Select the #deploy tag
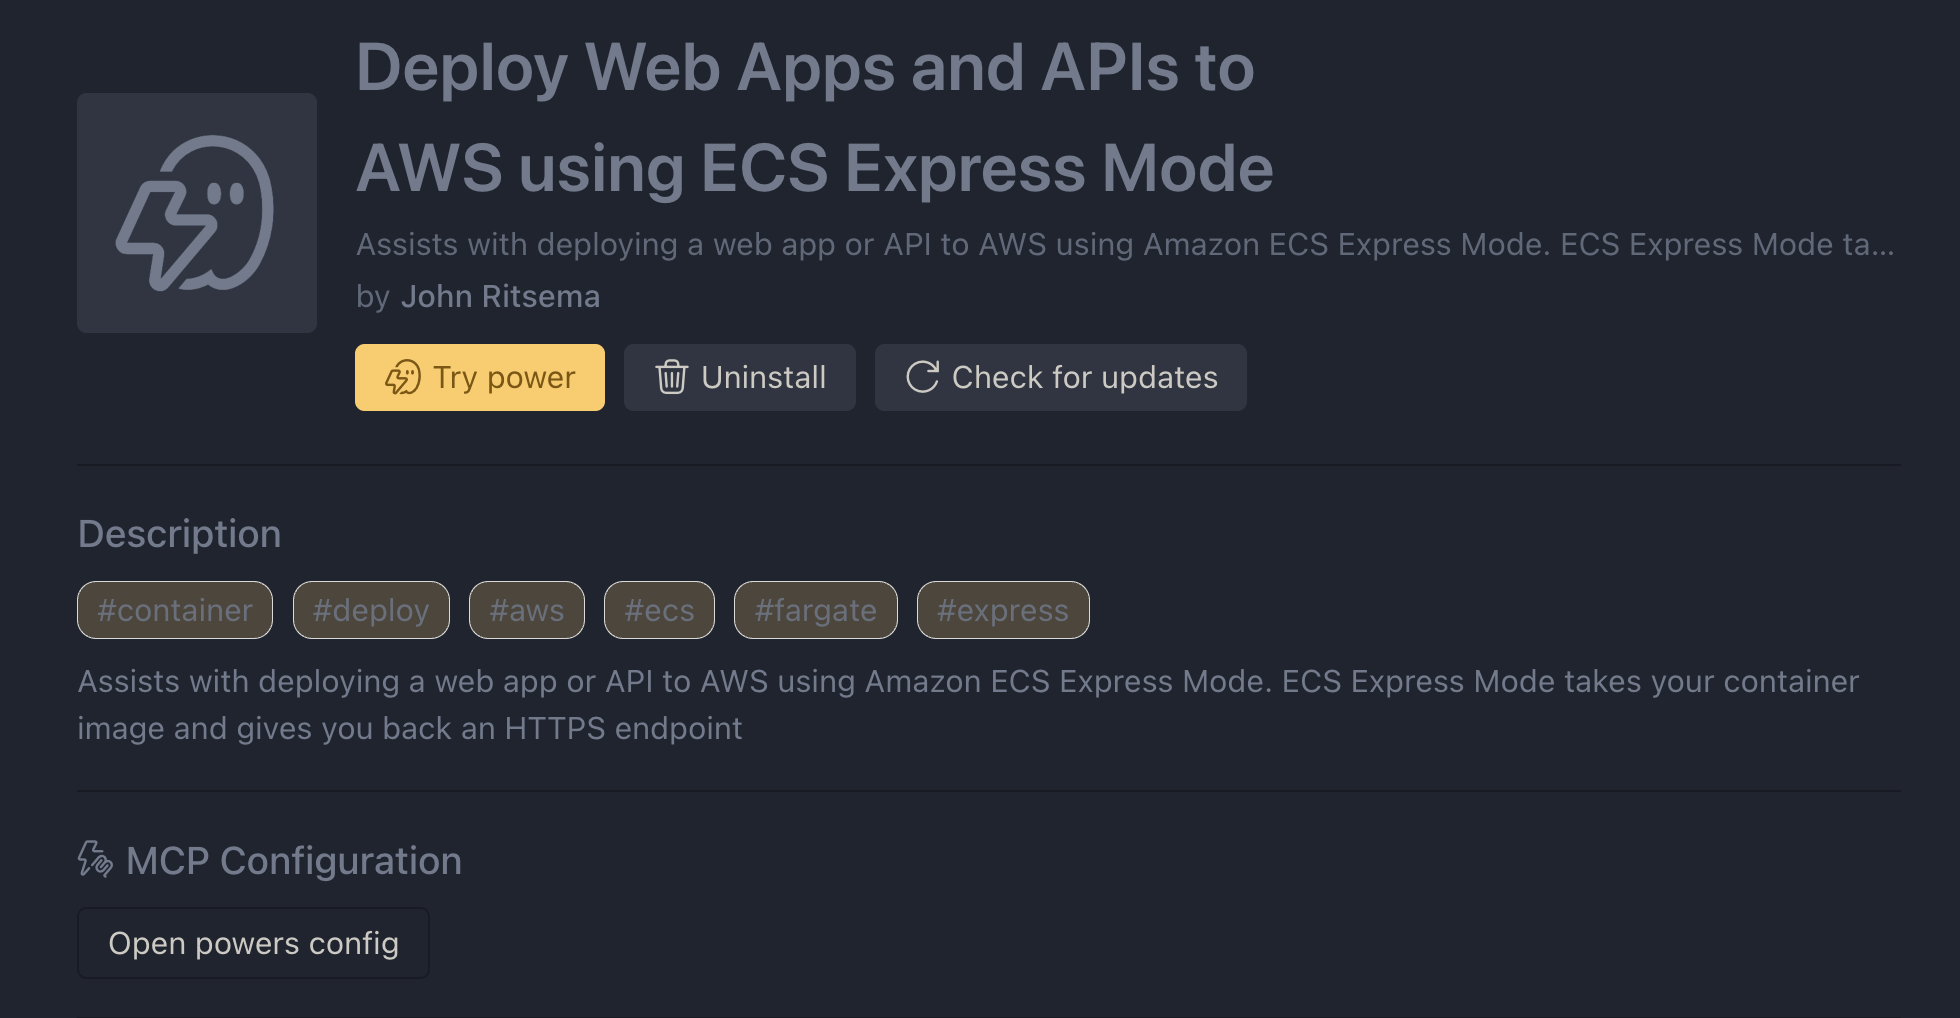 (371, 610)
